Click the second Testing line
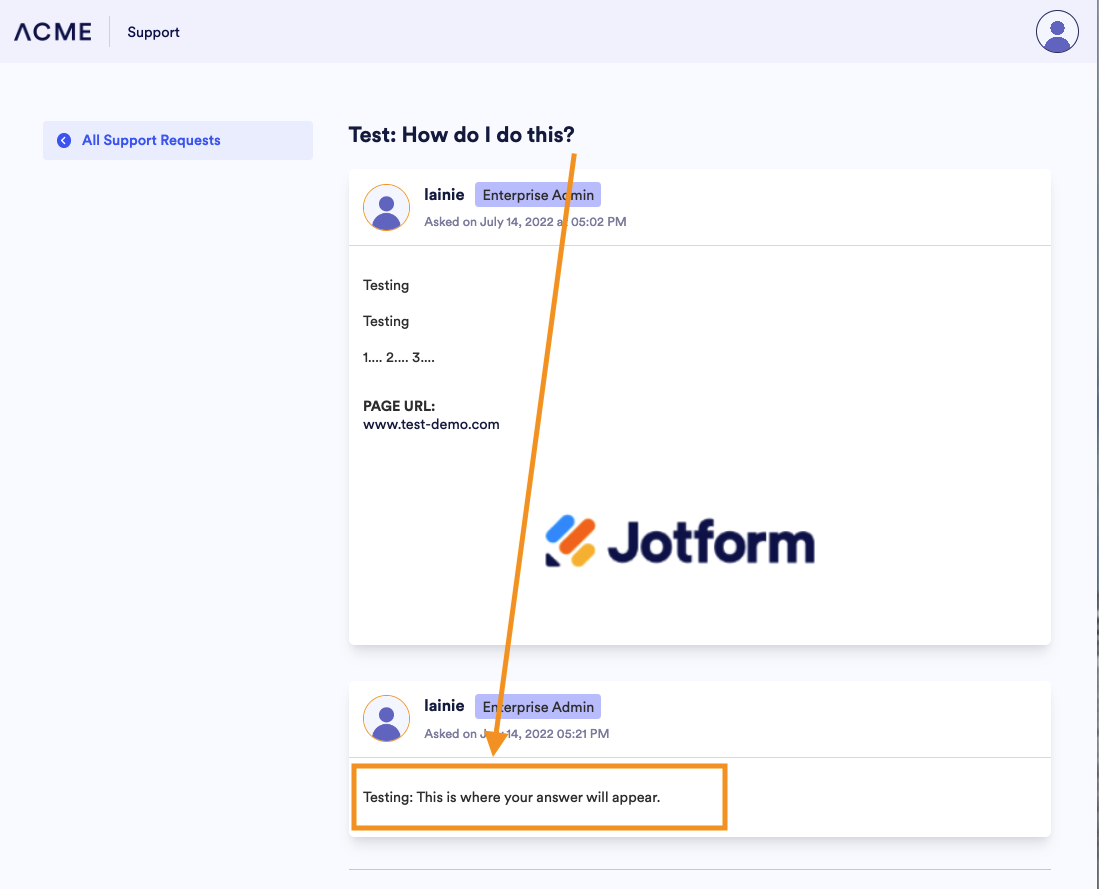The image size is (1099, 889). (x=385, y=321)
